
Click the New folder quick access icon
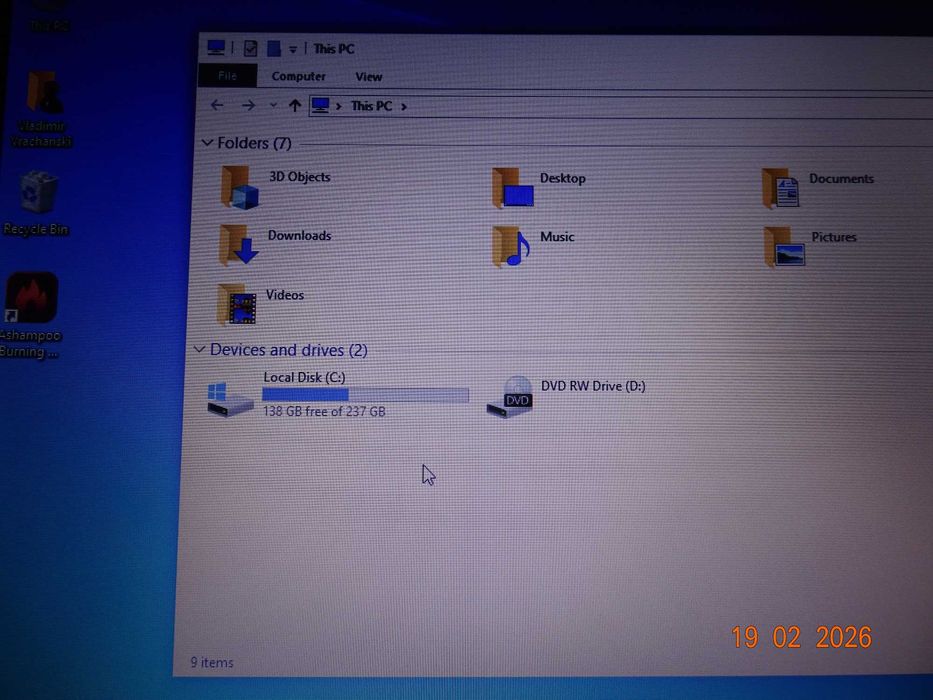(x=274, y=49)
